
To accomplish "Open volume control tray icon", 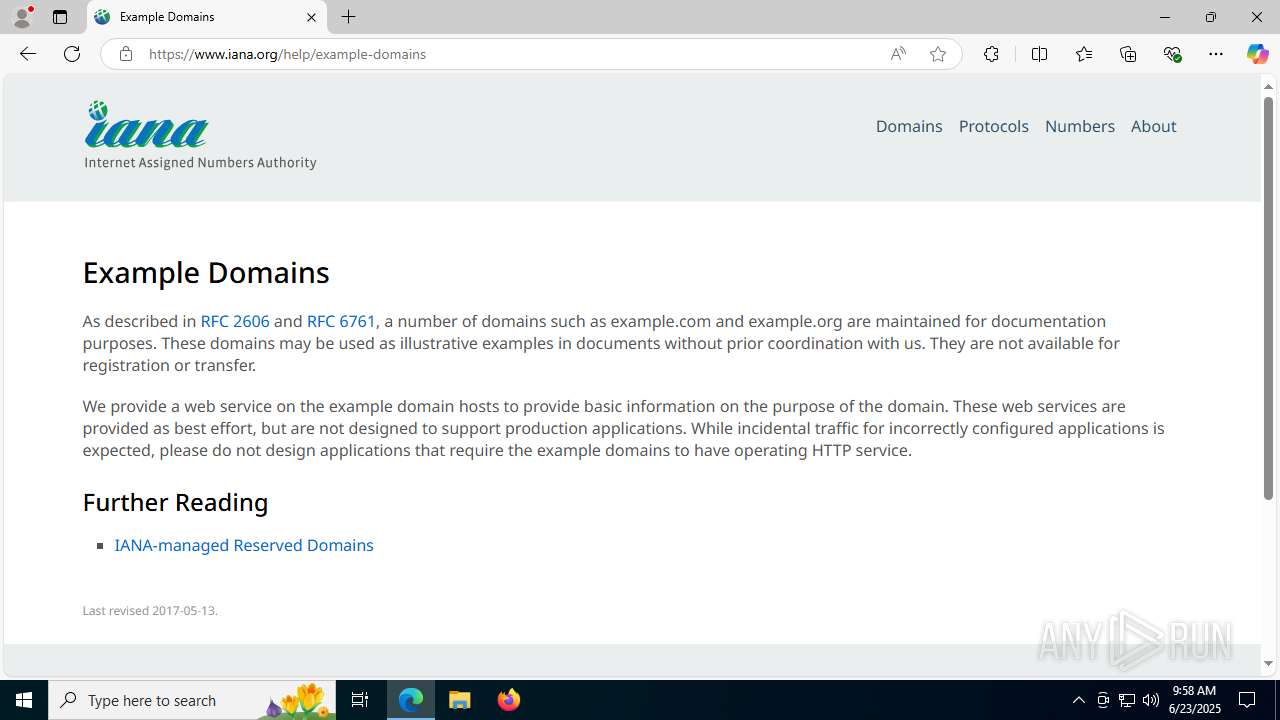I will (1151, 700).
